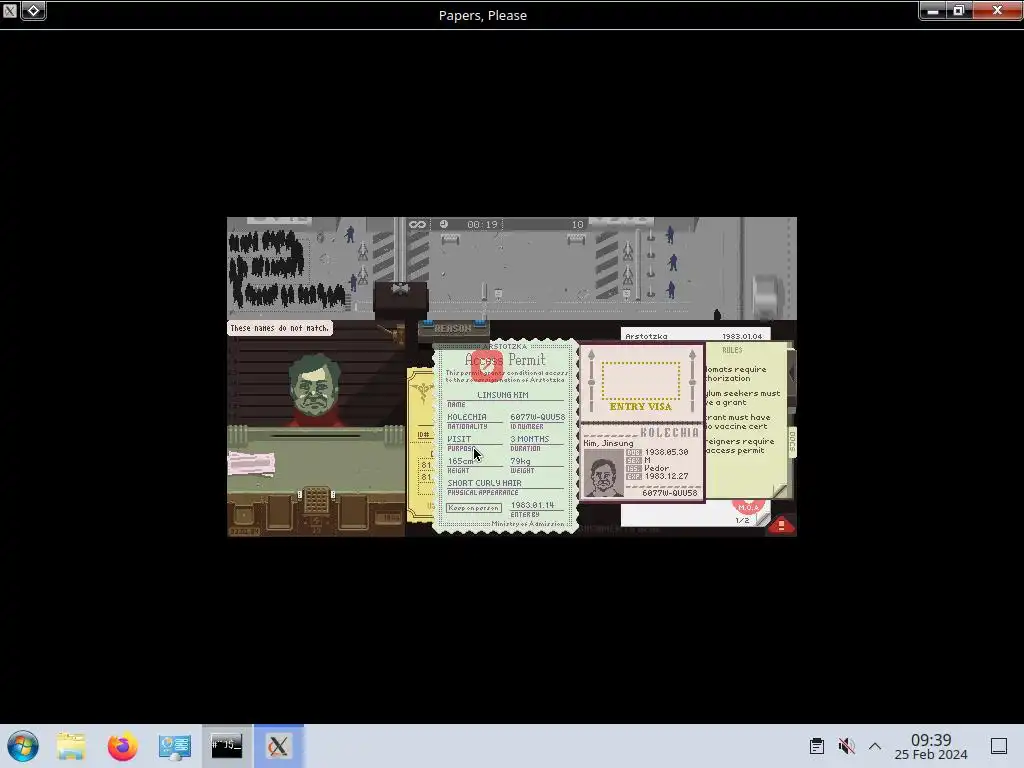1024x768 pixels.
Task: Click the score value 10 in the top bar
Action: (577, 225)
